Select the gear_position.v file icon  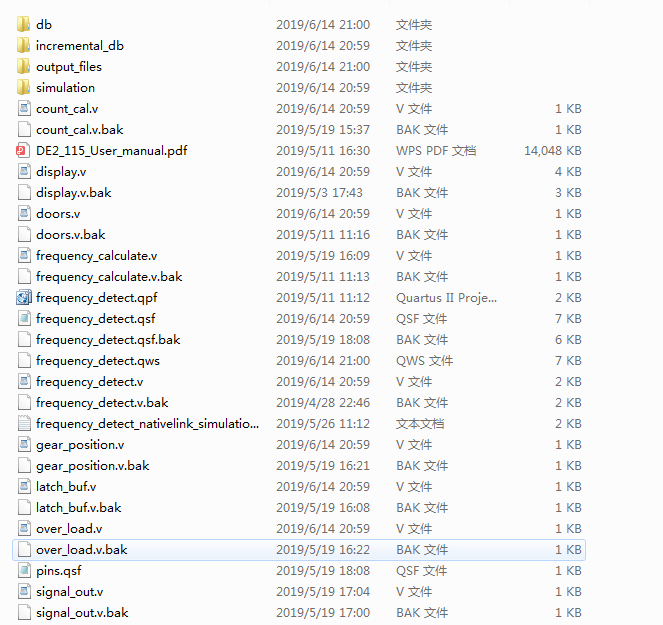coord(24,444)
